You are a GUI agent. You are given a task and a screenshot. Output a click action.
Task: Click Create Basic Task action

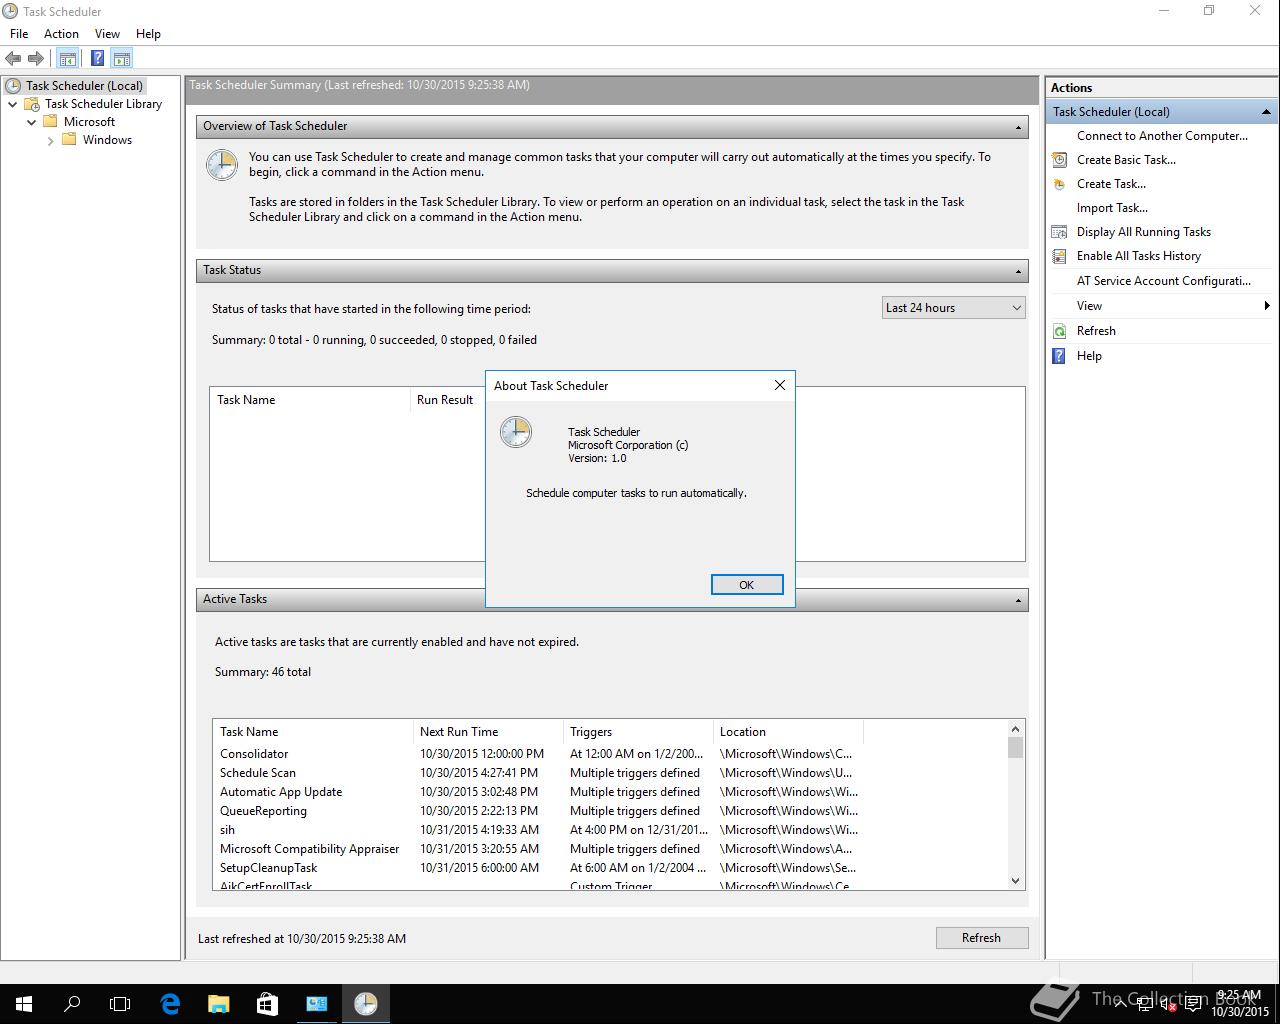[1126, 160]
